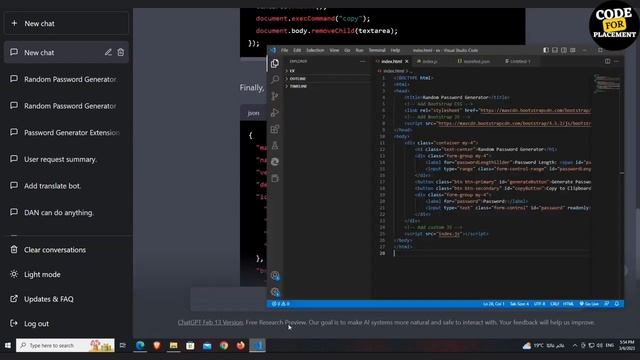Switch to the Untitled-1 editor tab
The image size is (640, 360).
pos(518,61)
